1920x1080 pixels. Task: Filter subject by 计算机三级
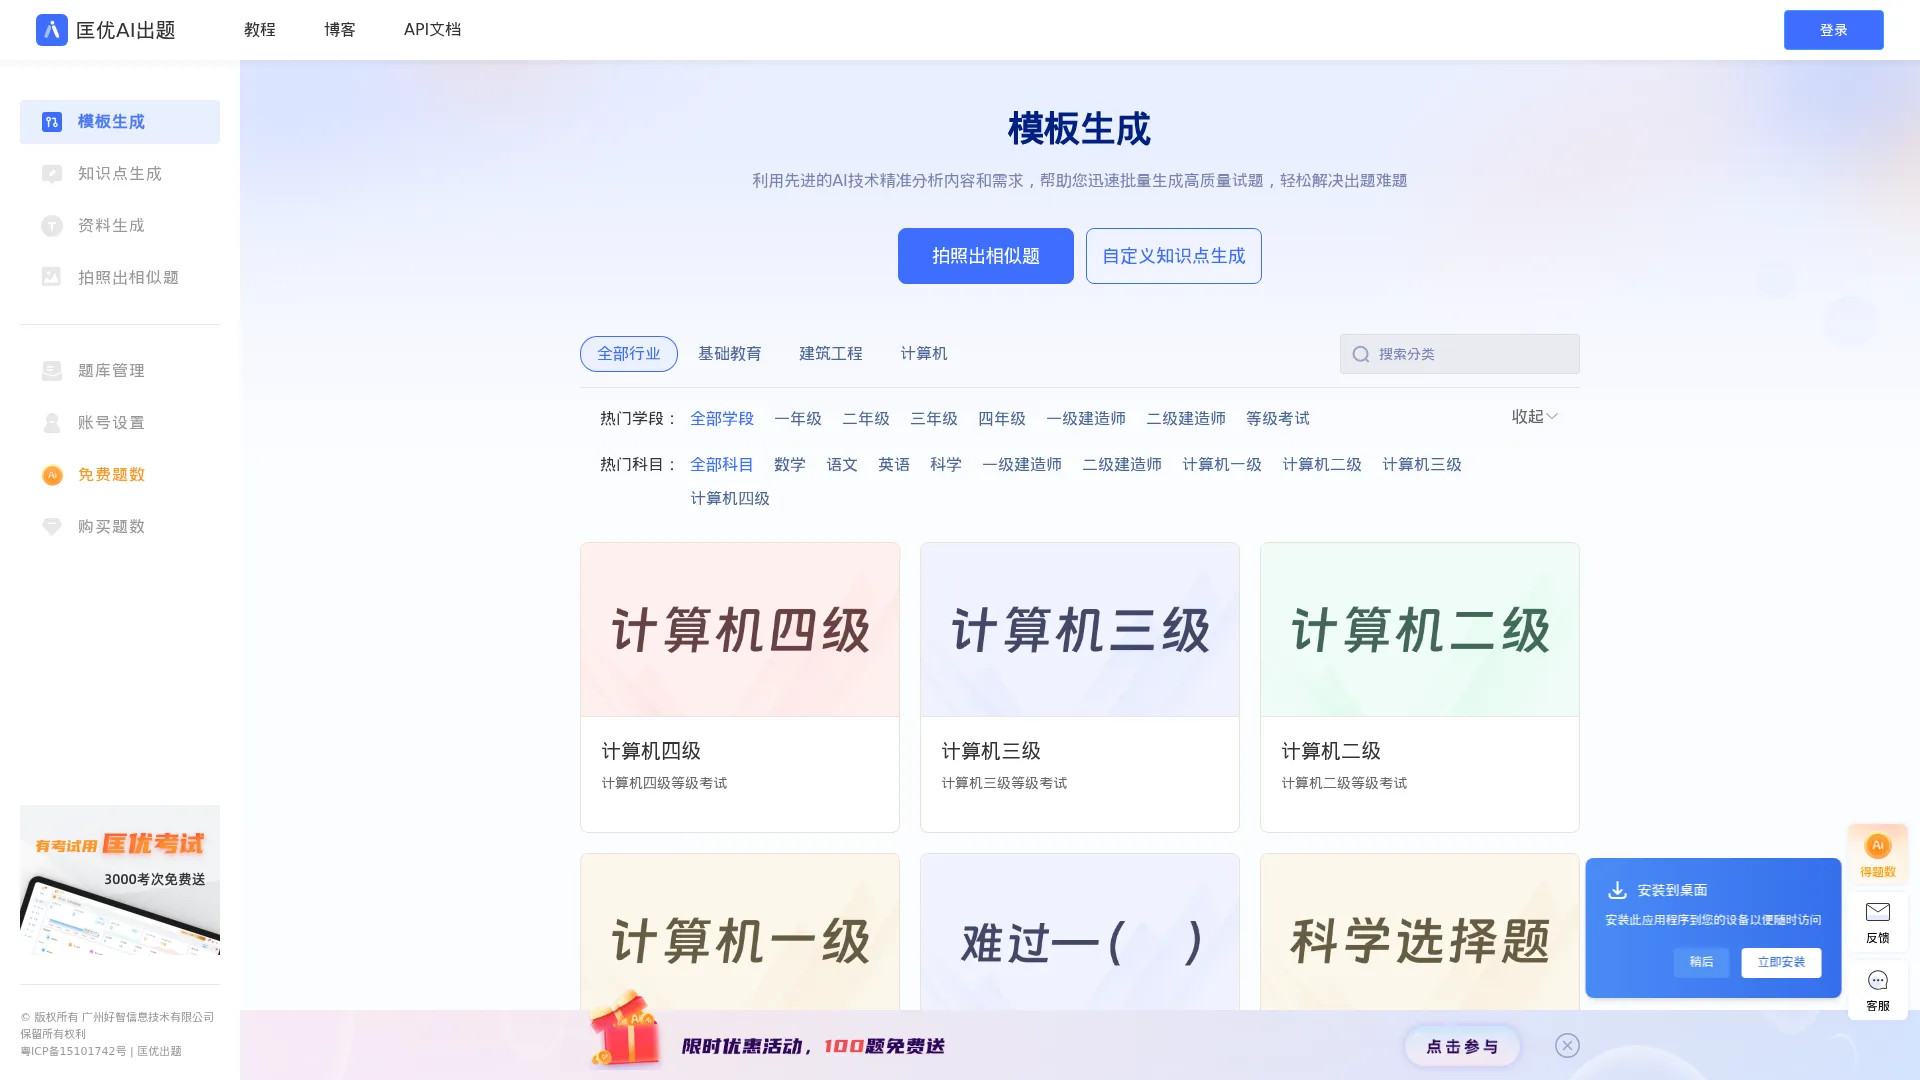(1422, 465)
